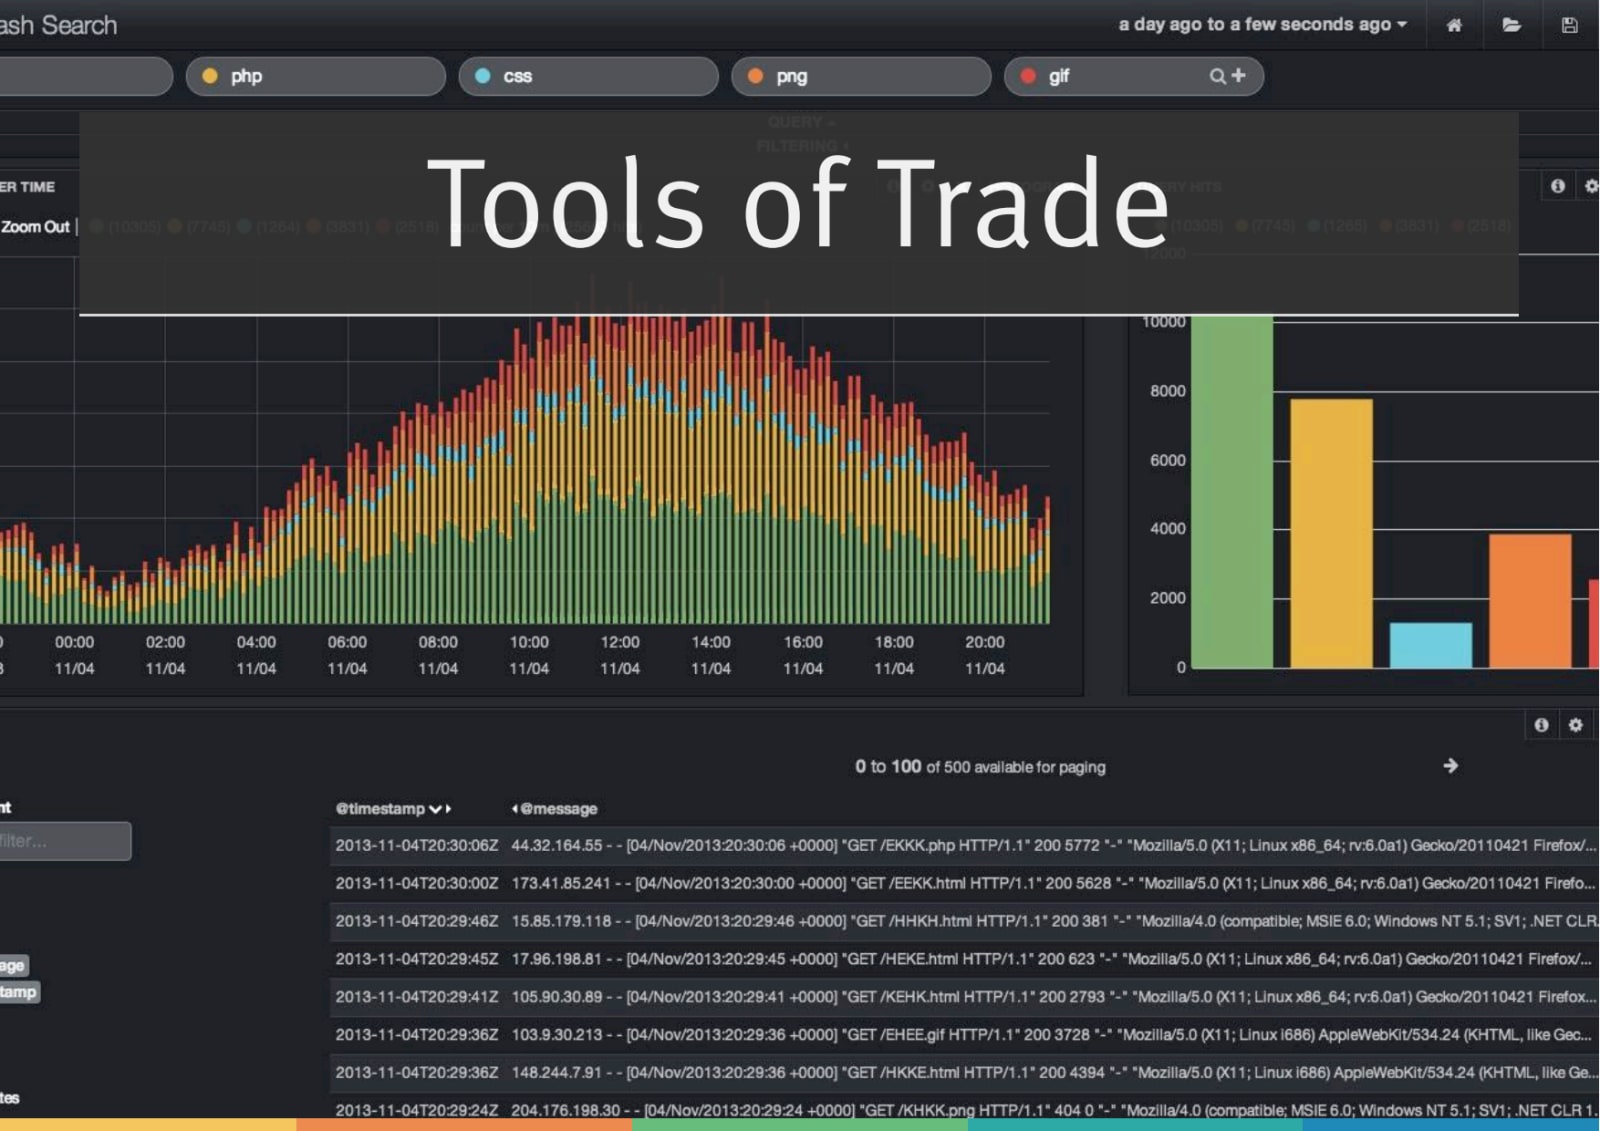The height and width of the screenshot is (1131, 1600).
Task: Click the png query field
Action: [861, 76]
